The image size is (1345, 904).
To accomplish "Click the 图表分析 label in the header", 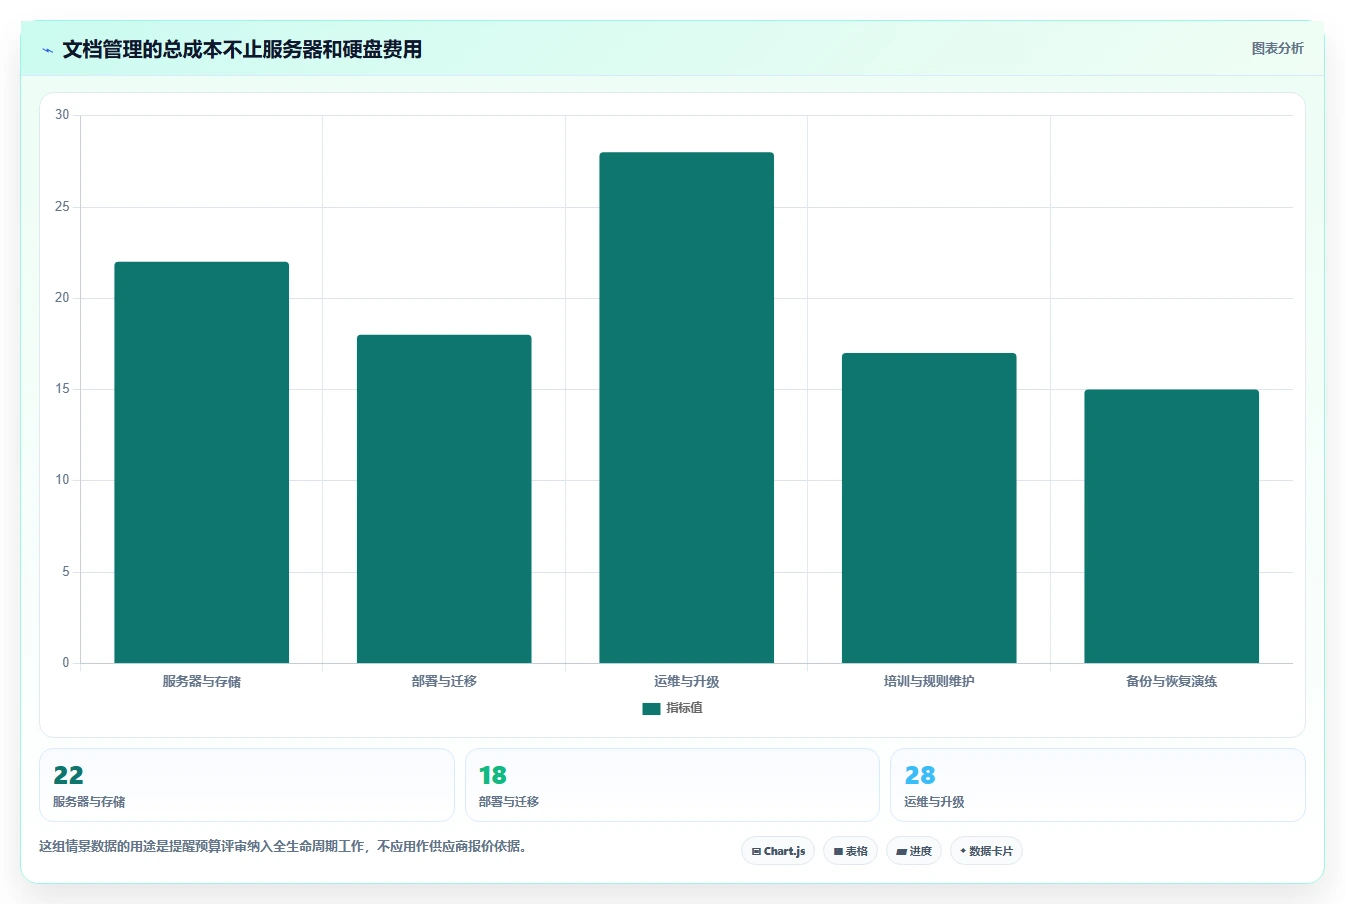I will [x=1277, y=48].
